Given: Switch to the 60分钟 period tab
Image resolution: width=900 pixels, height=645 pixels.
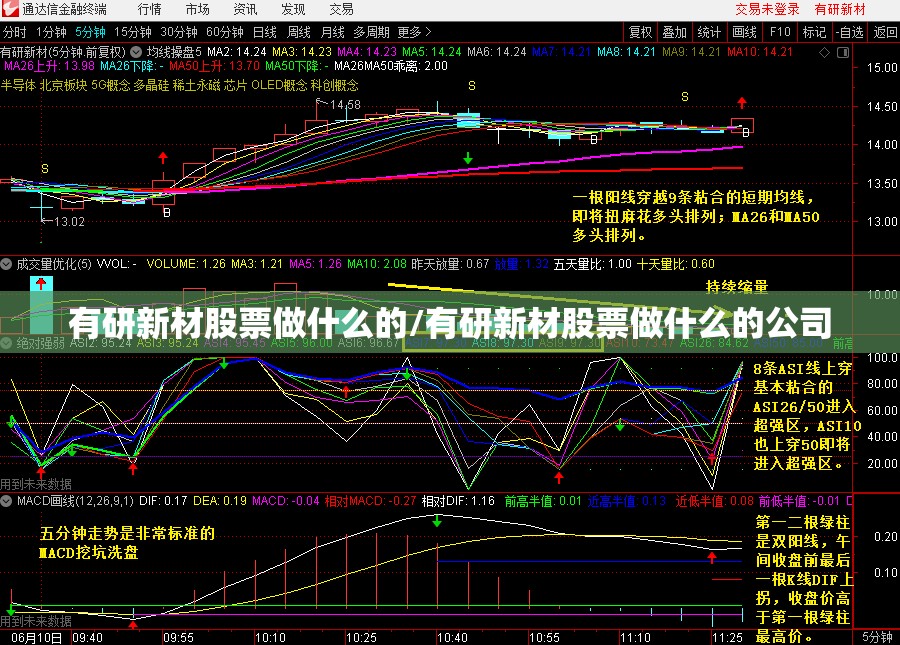Looking at the screenshot, I should click(225, 32).
